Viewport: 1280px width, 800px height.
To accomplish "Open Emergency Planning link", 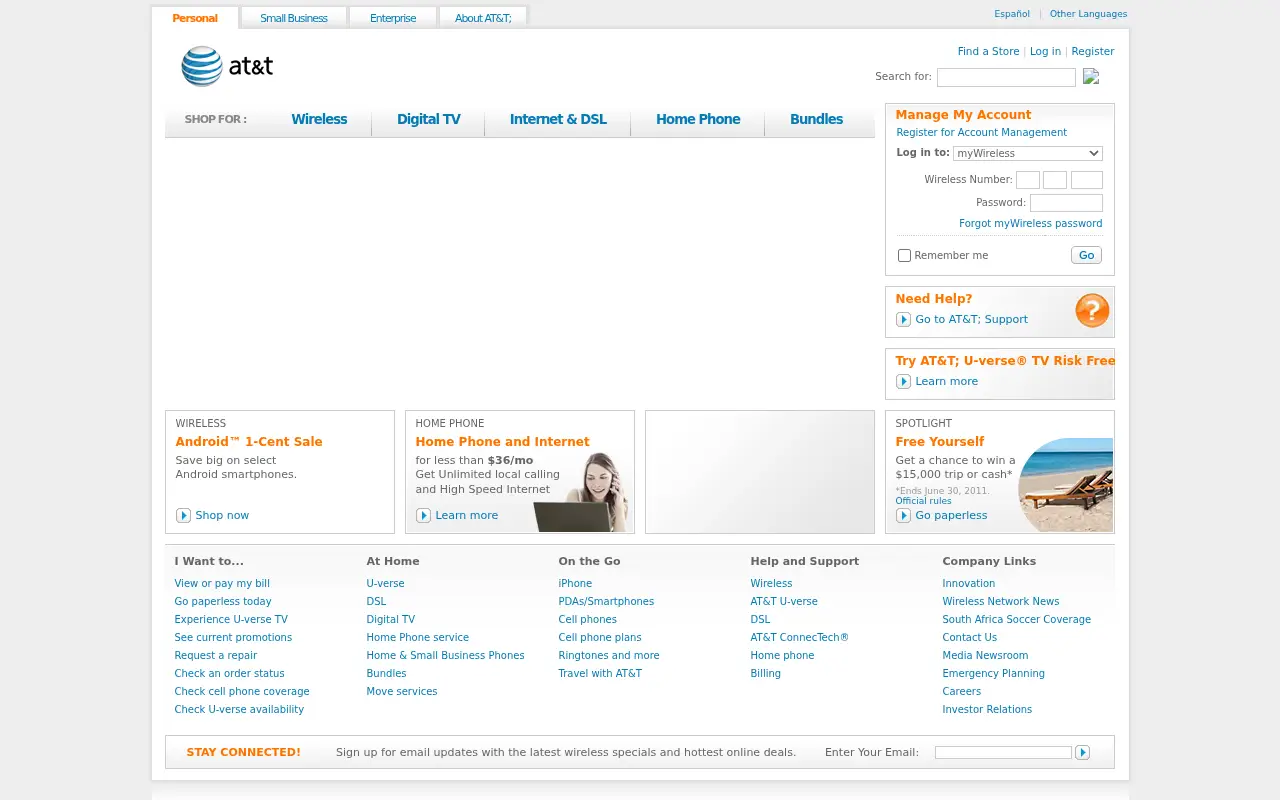I will [993, 674].
